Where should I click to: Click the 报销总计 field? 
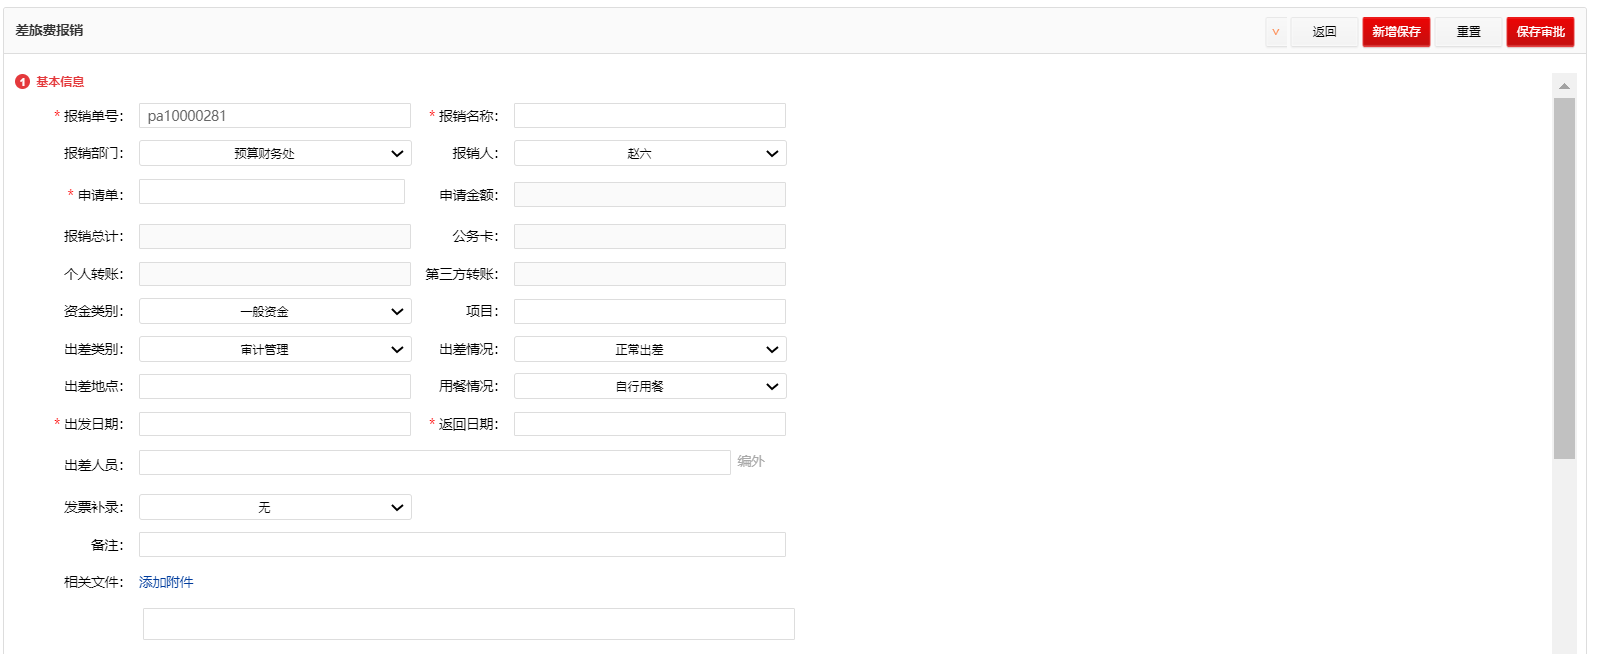(275, 236)
